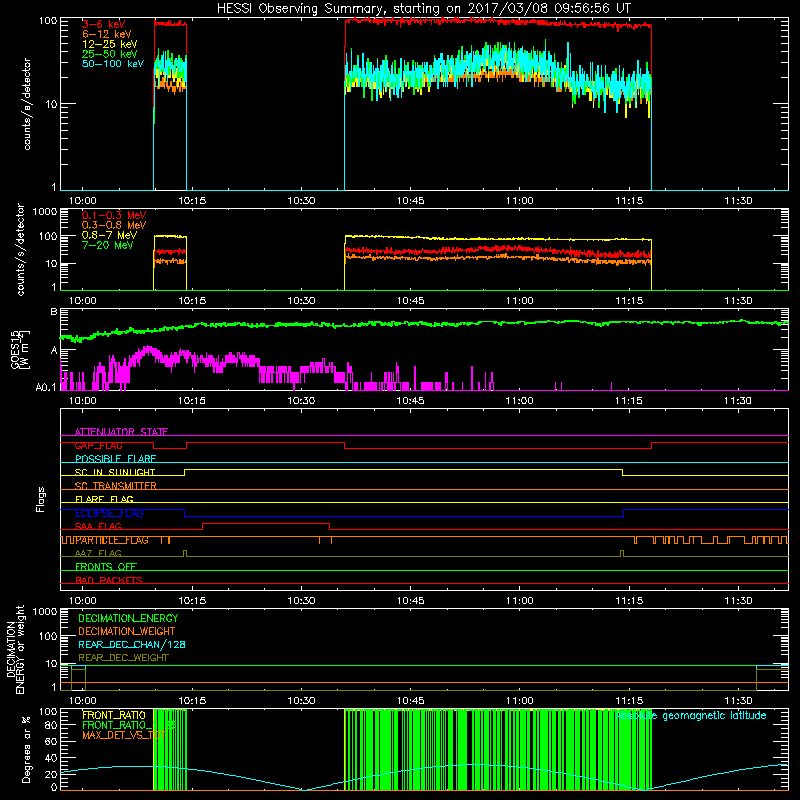Click the '0.8-7 MeV' legend label
The image size is (800, 800).
109,235
